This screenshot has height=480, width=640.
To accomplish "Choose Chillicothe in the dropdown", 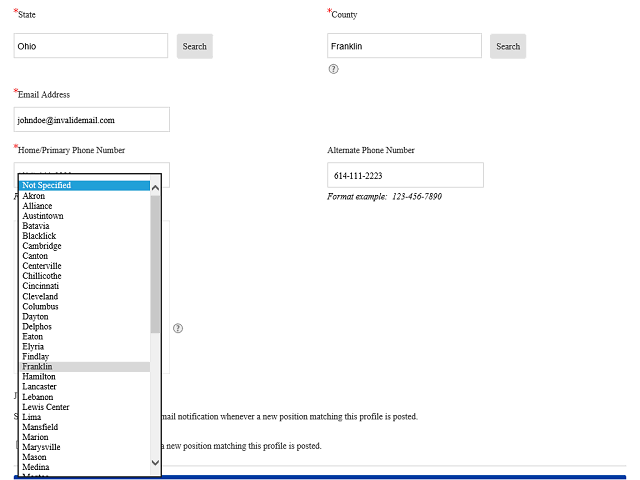I will pos(85,276).
